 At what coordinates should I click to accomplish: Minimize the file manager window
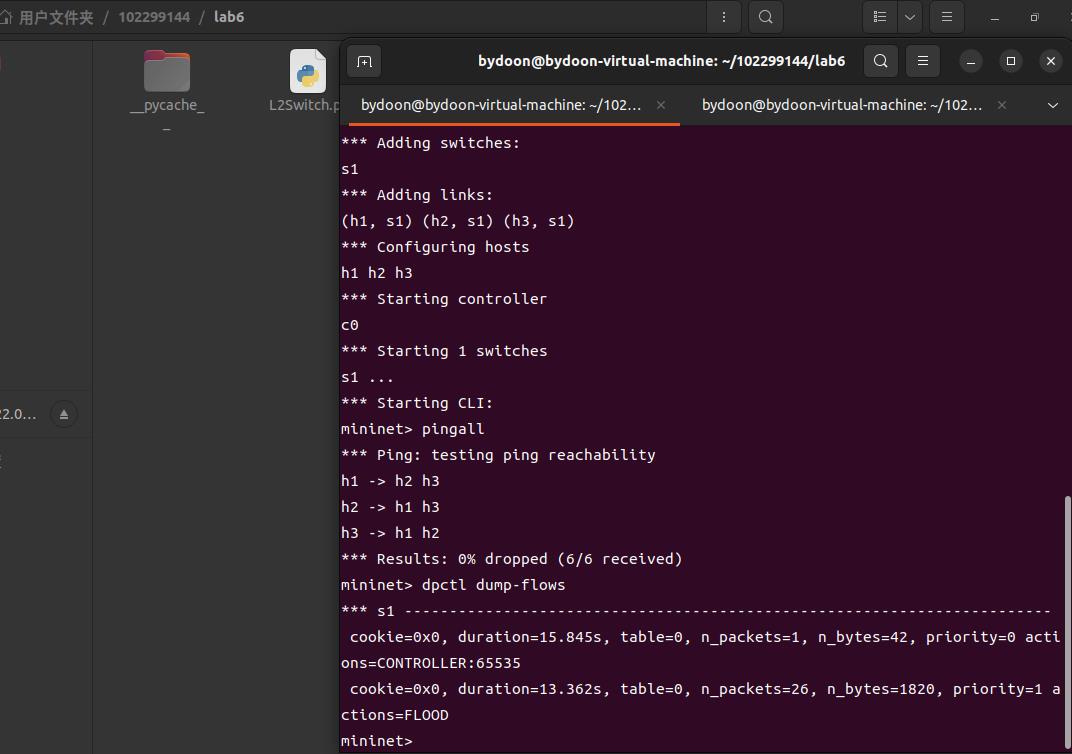pos(995,18)
